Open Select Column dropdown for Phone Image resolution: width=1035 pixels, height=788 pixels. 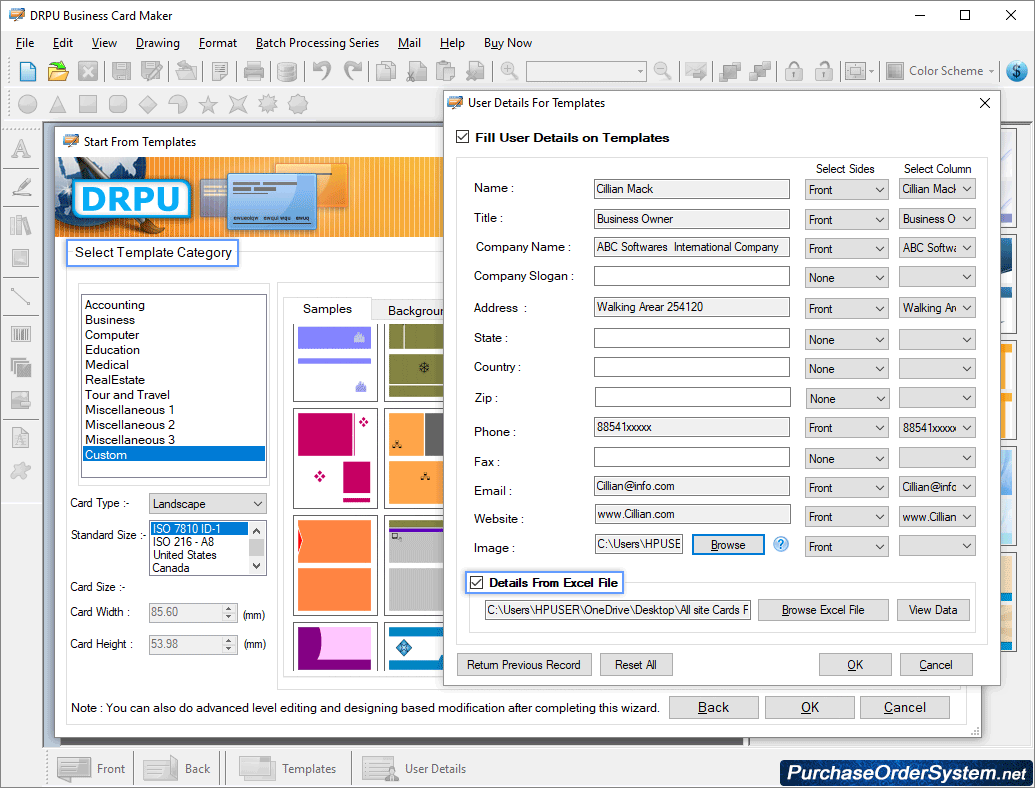pyautogui.click(x=937, y=428)
